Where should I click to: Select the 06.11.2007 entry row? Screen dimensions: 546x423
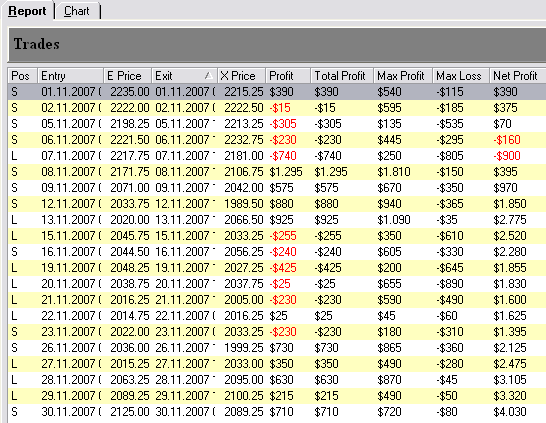pyautogui.click(x=277, y=140)
